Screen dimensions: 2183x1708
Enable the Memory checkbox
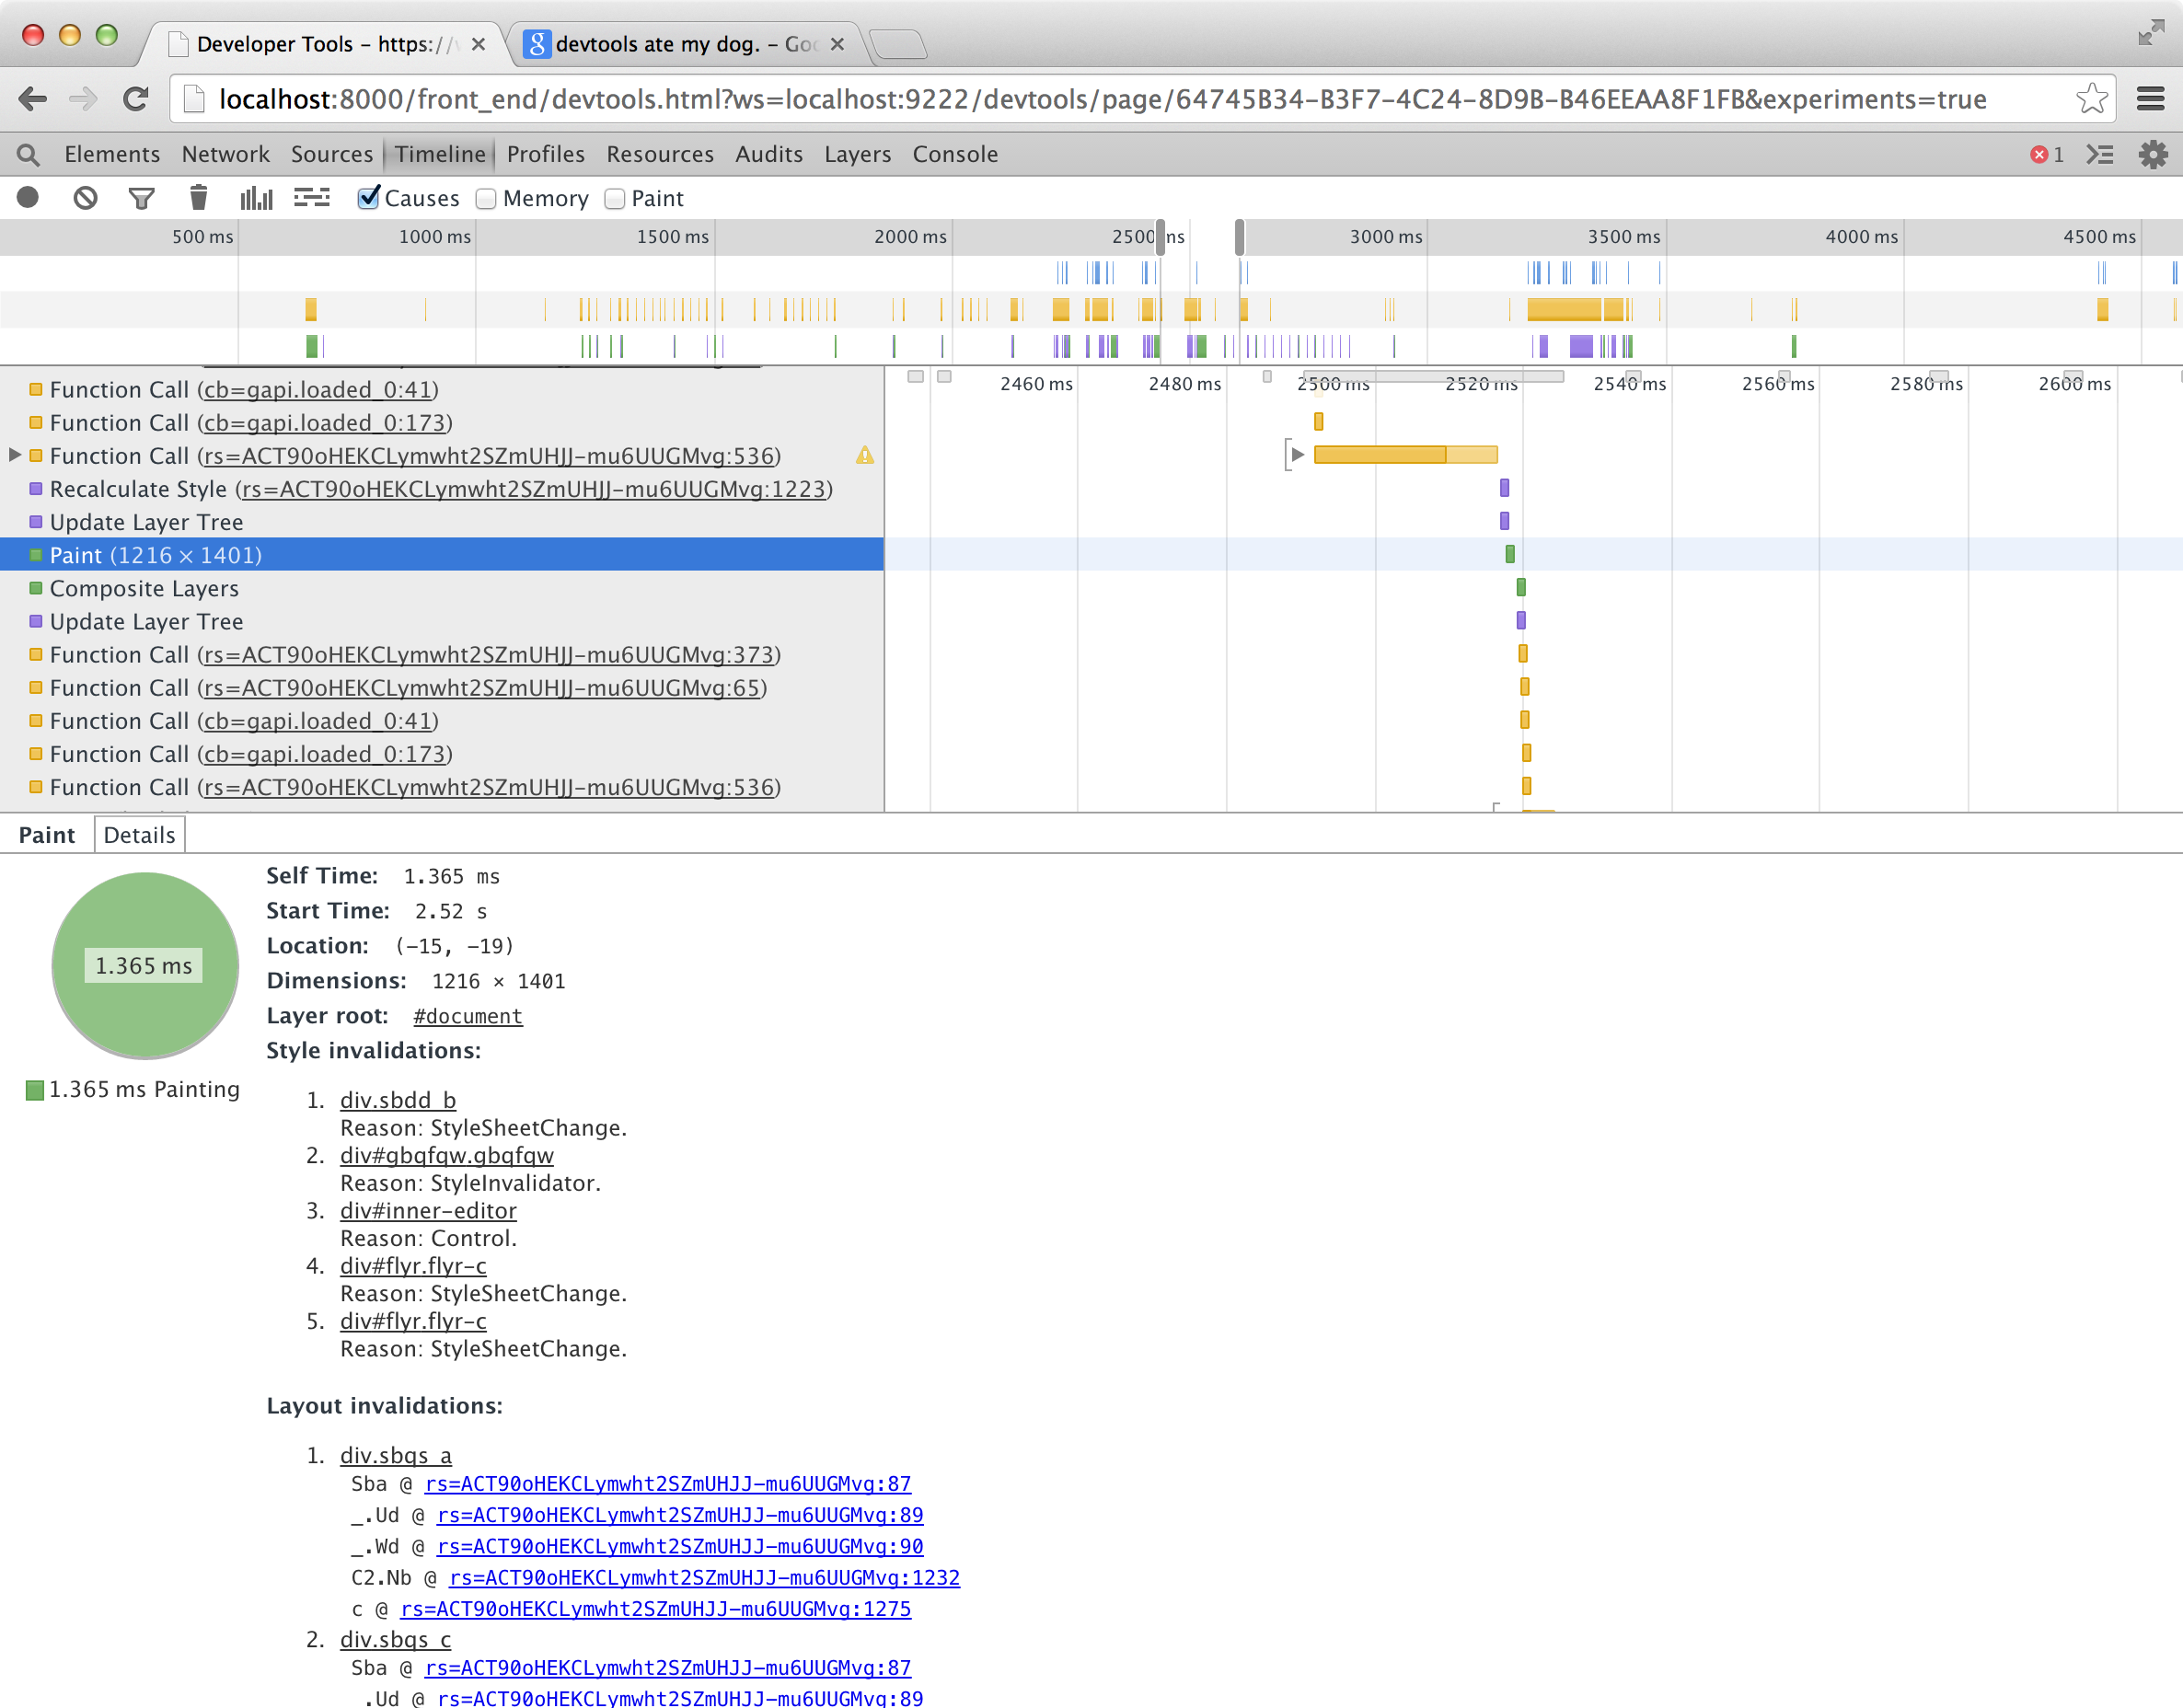(x=487, y=199)
